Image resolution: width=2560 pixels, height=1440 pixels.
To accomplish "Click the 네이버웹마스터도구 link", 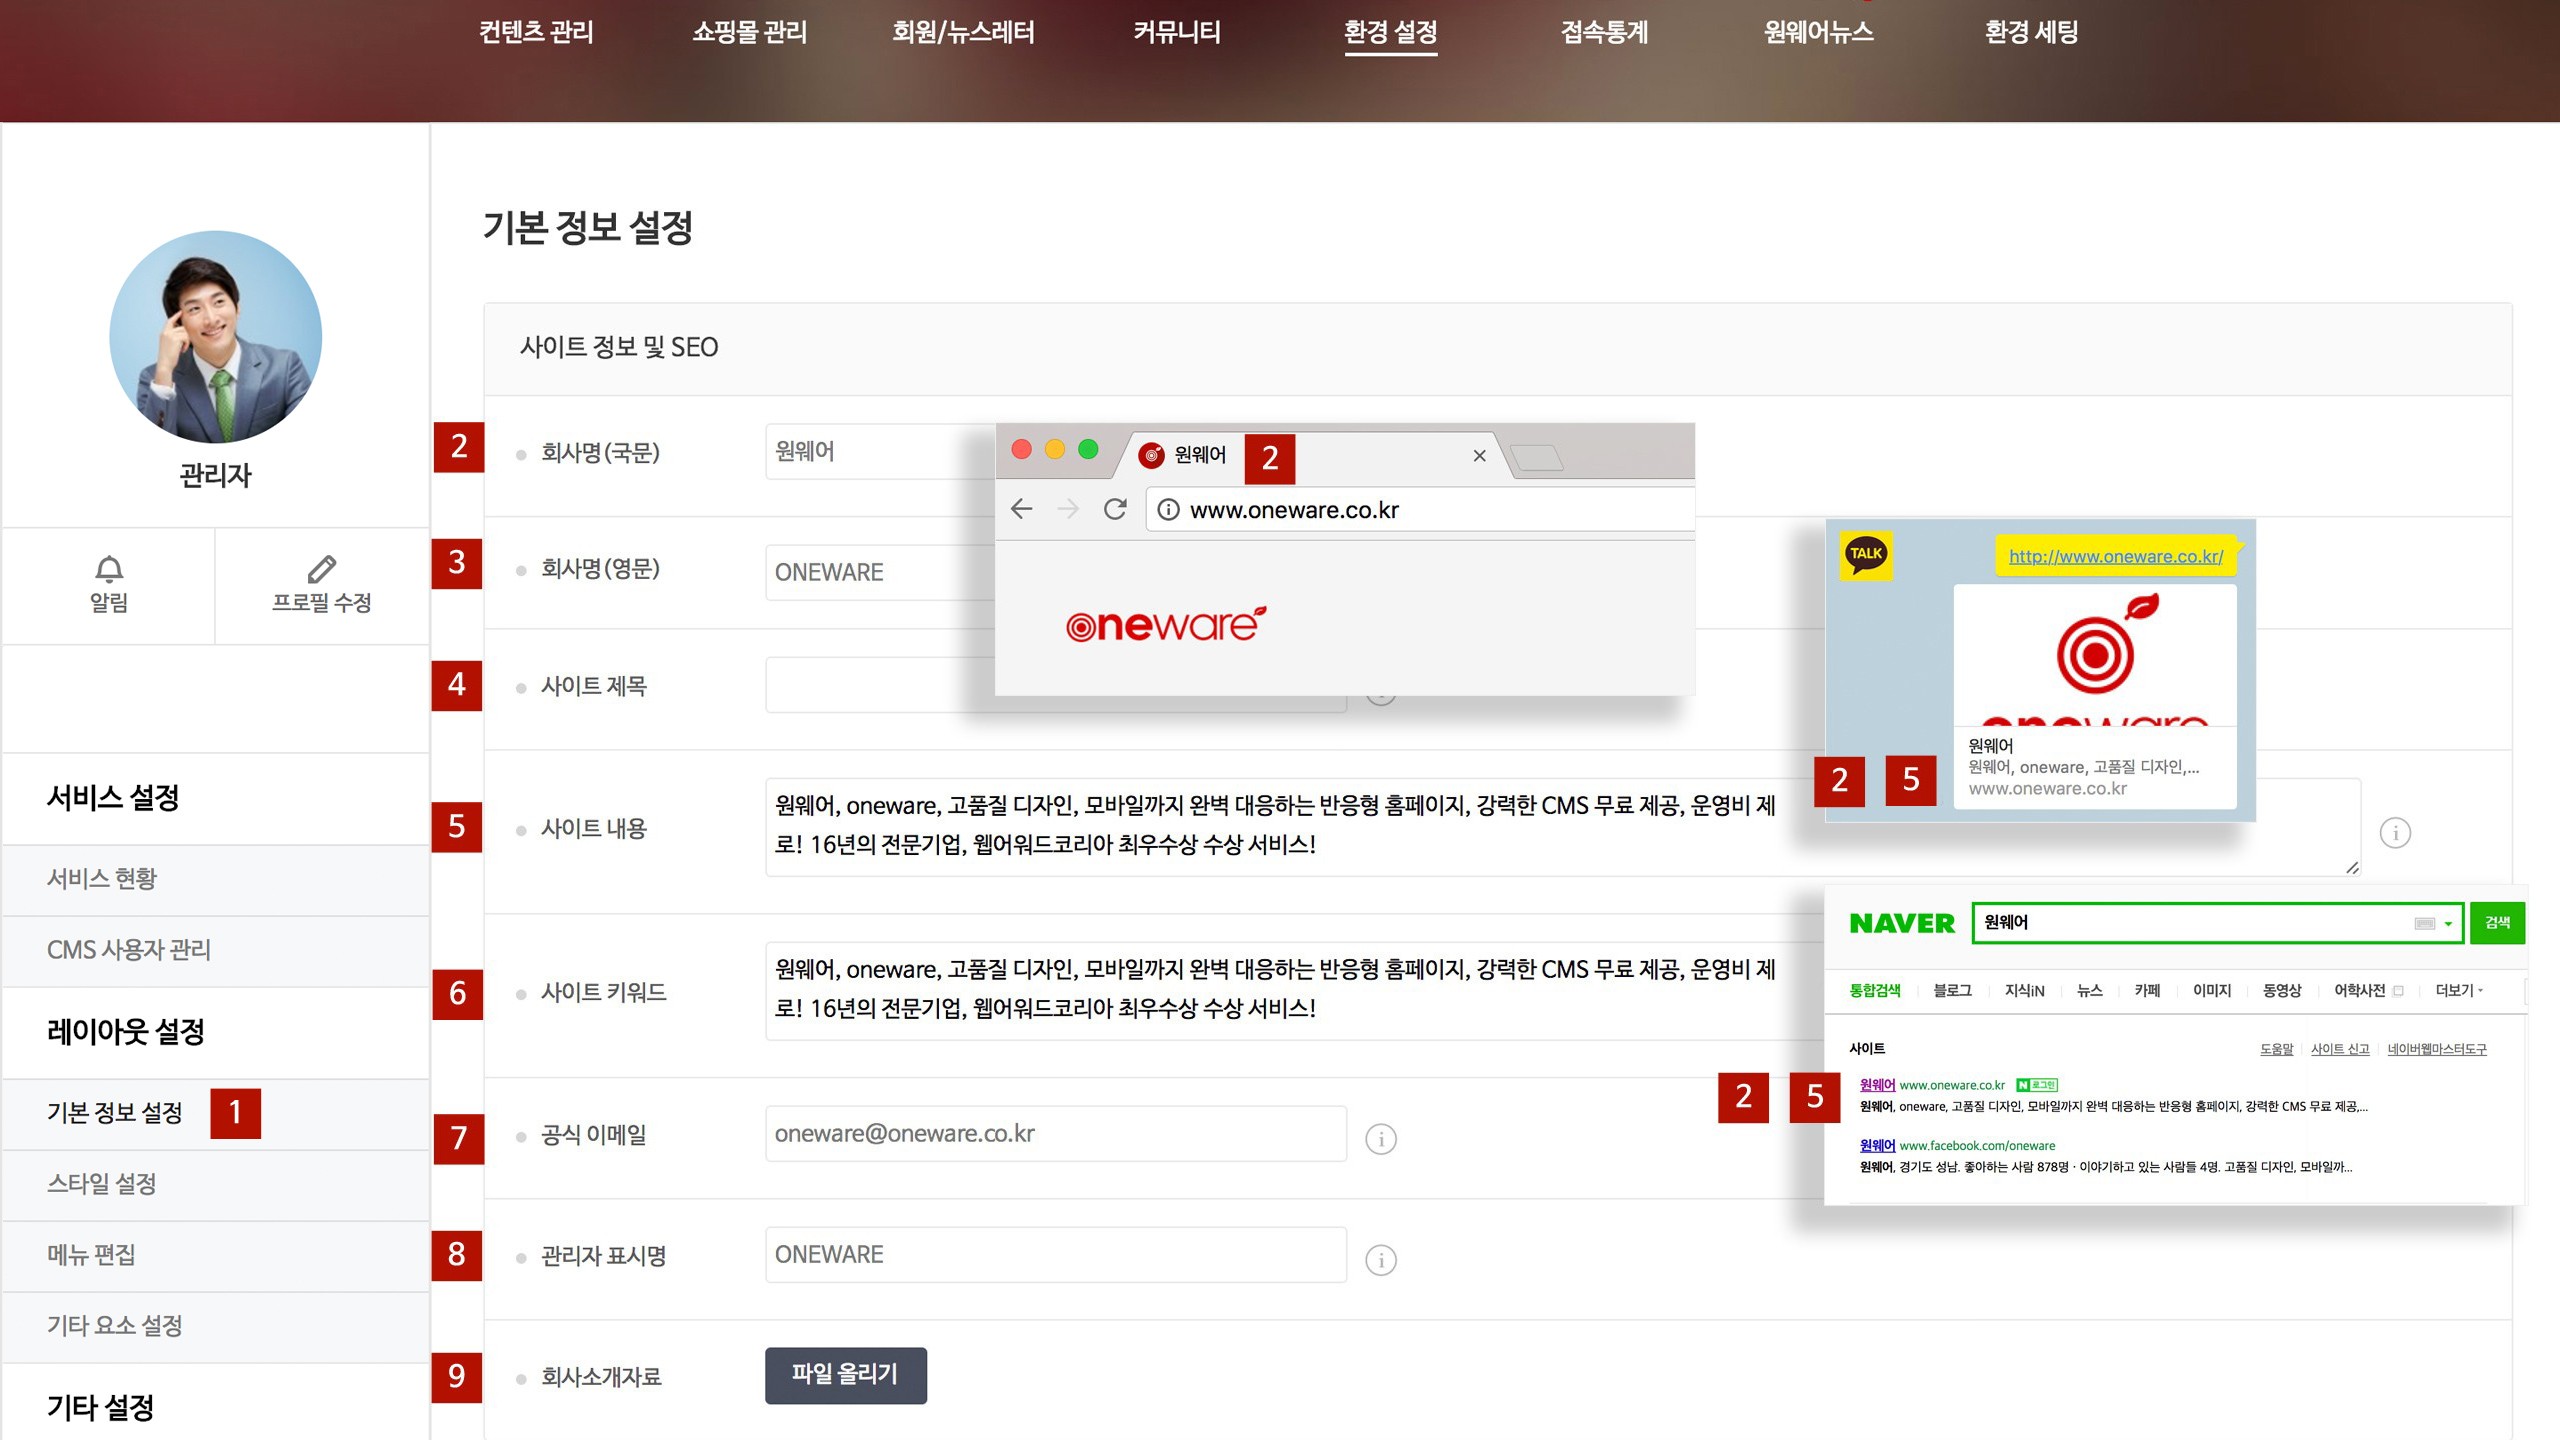I will pos(2436,1049).
